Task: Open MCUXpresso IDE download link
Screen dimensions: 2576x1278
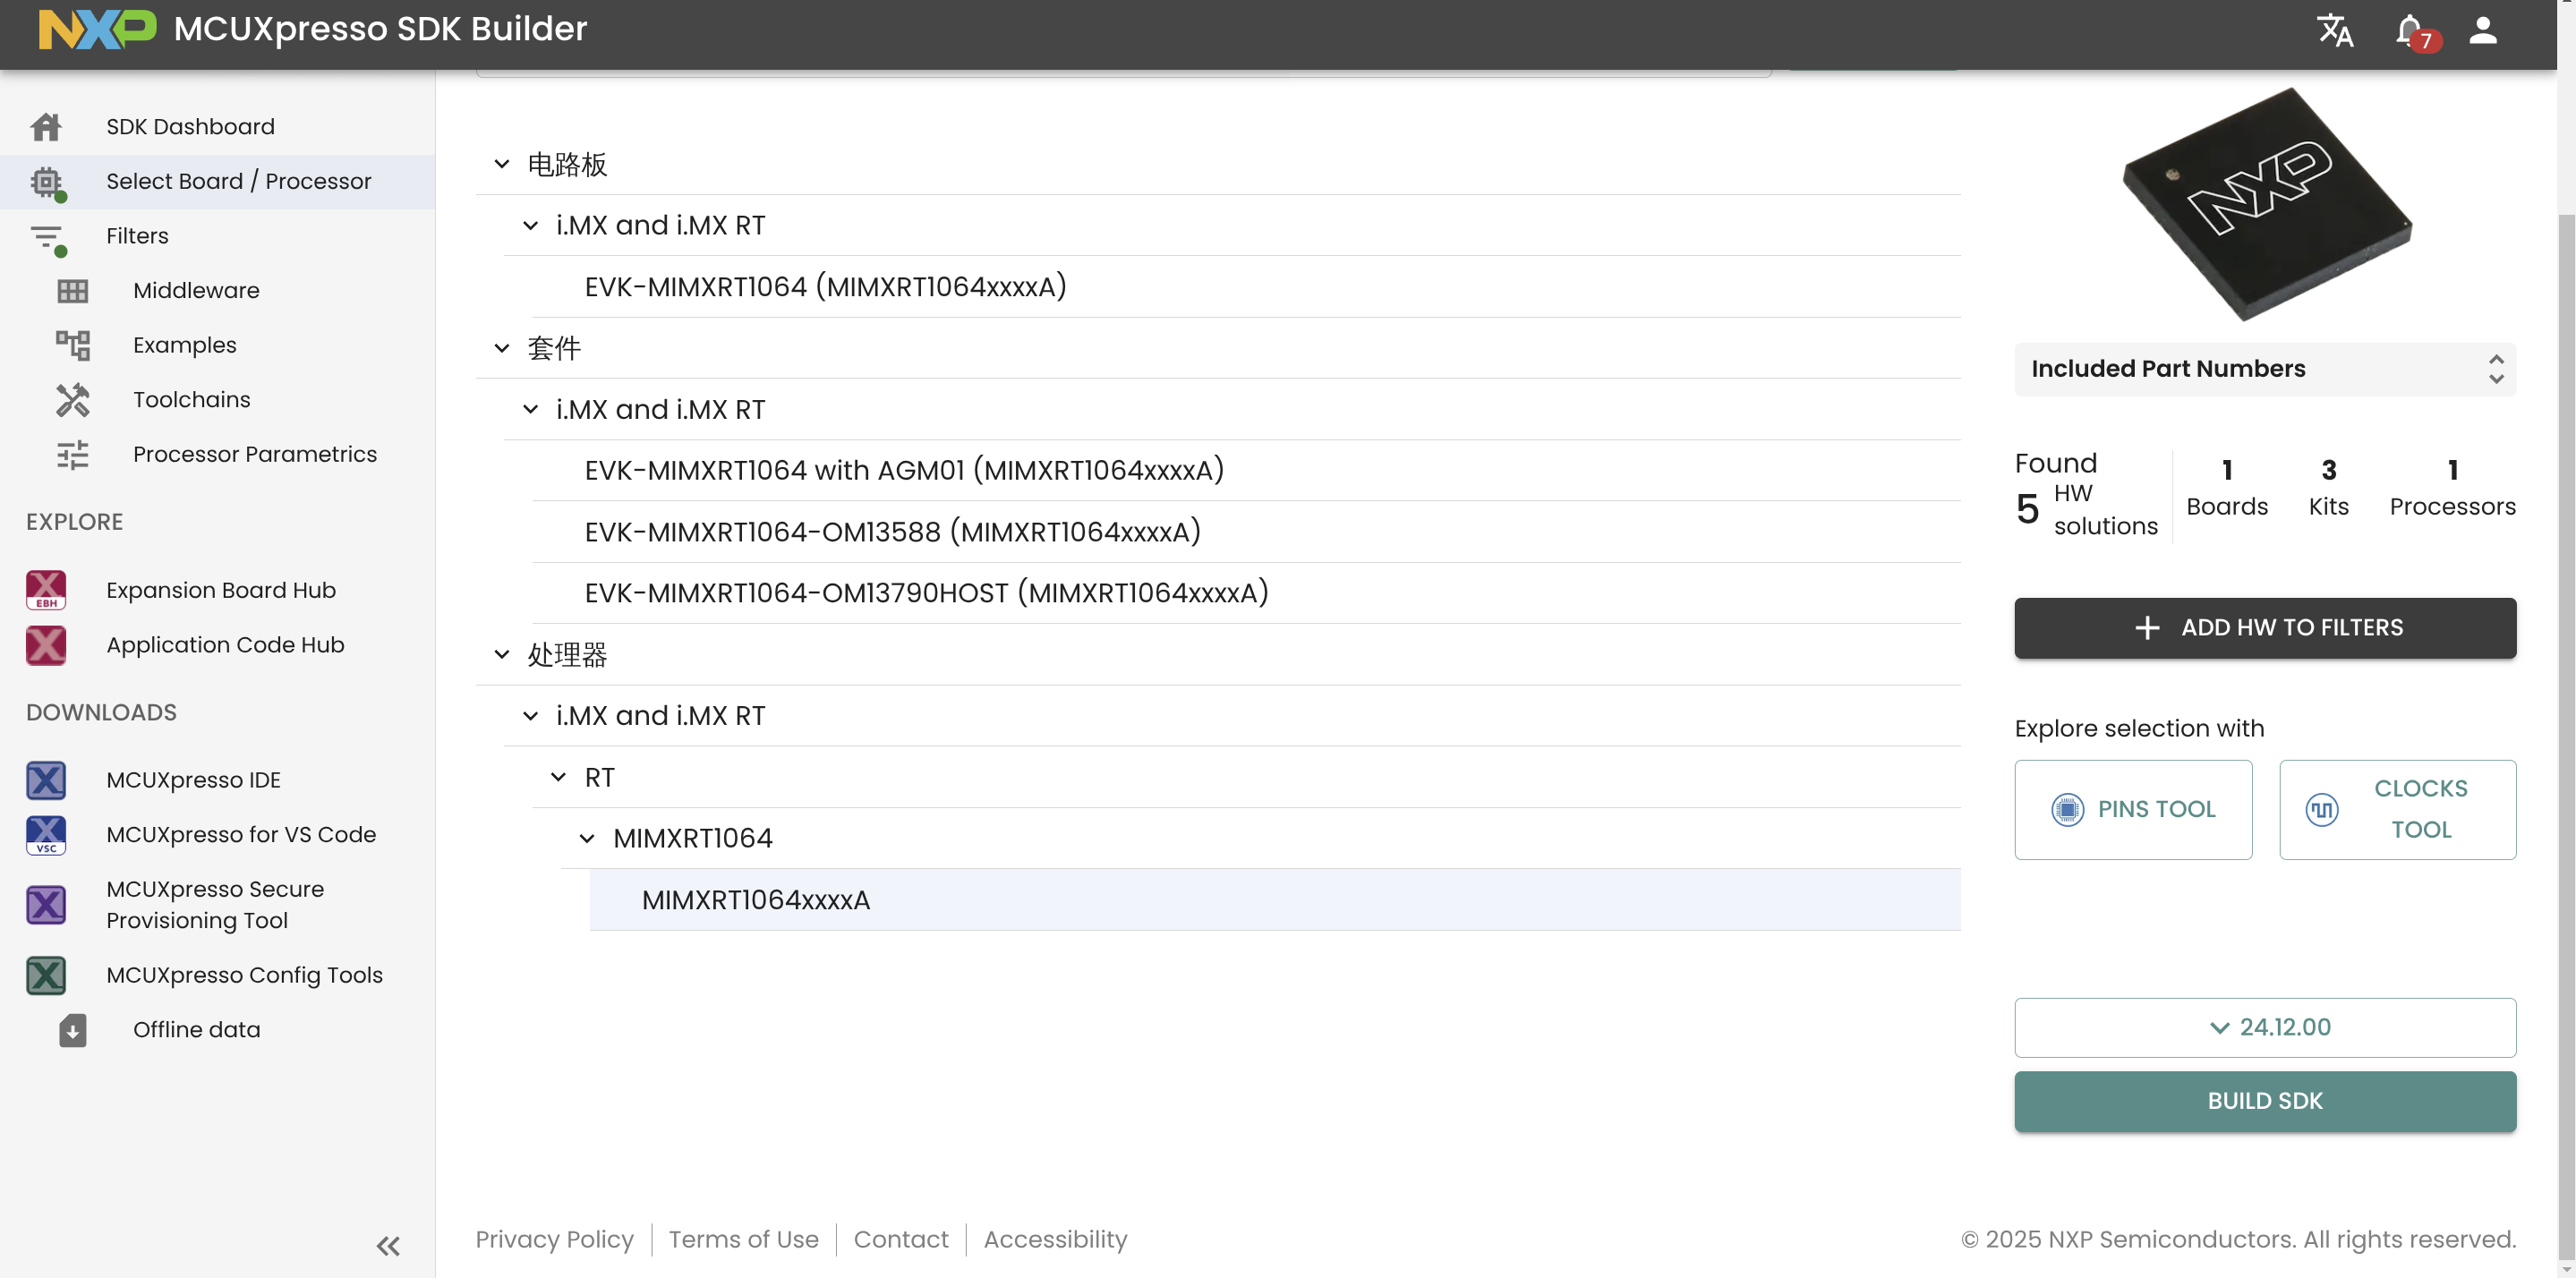Action: click(x=193, y=780)
